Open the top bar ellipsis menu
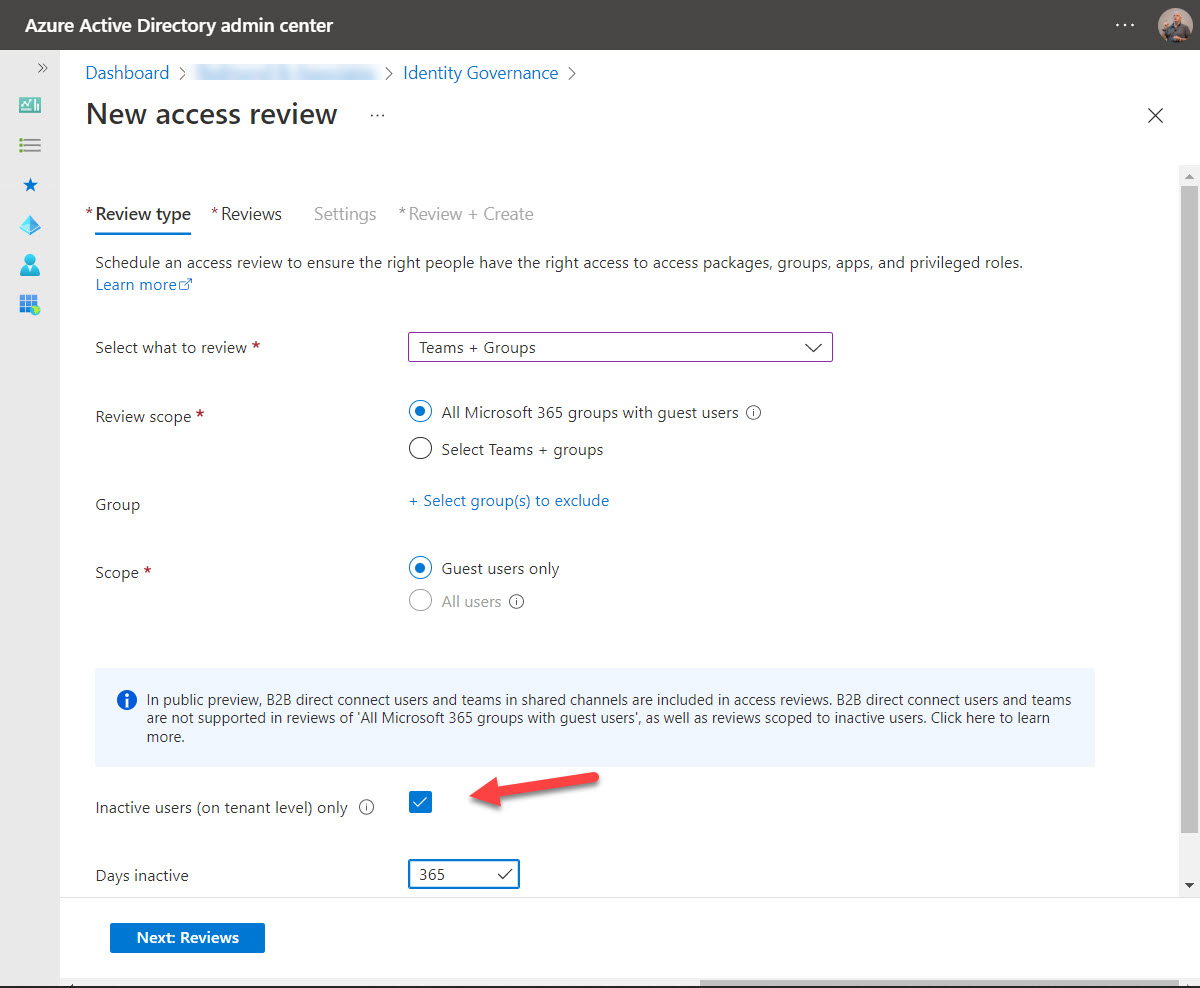 click(x=1125, y=25)
